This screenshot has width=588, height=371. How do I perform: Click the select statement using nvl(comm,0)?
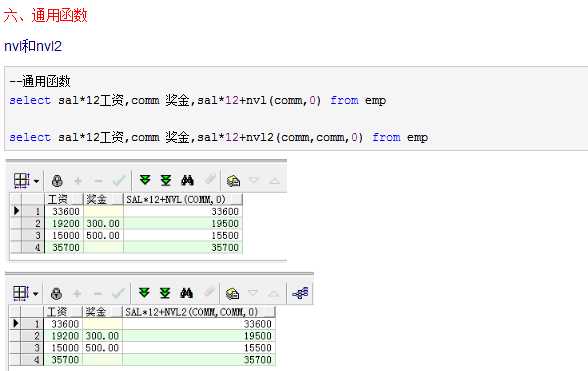[198, 100]
